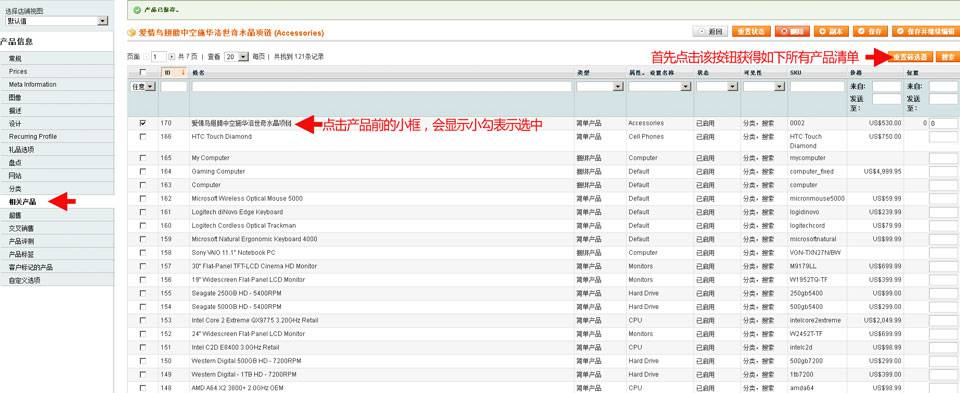Click the price cell US$4,999.95
The image size is (960, 393).
(x=883, y=171)
